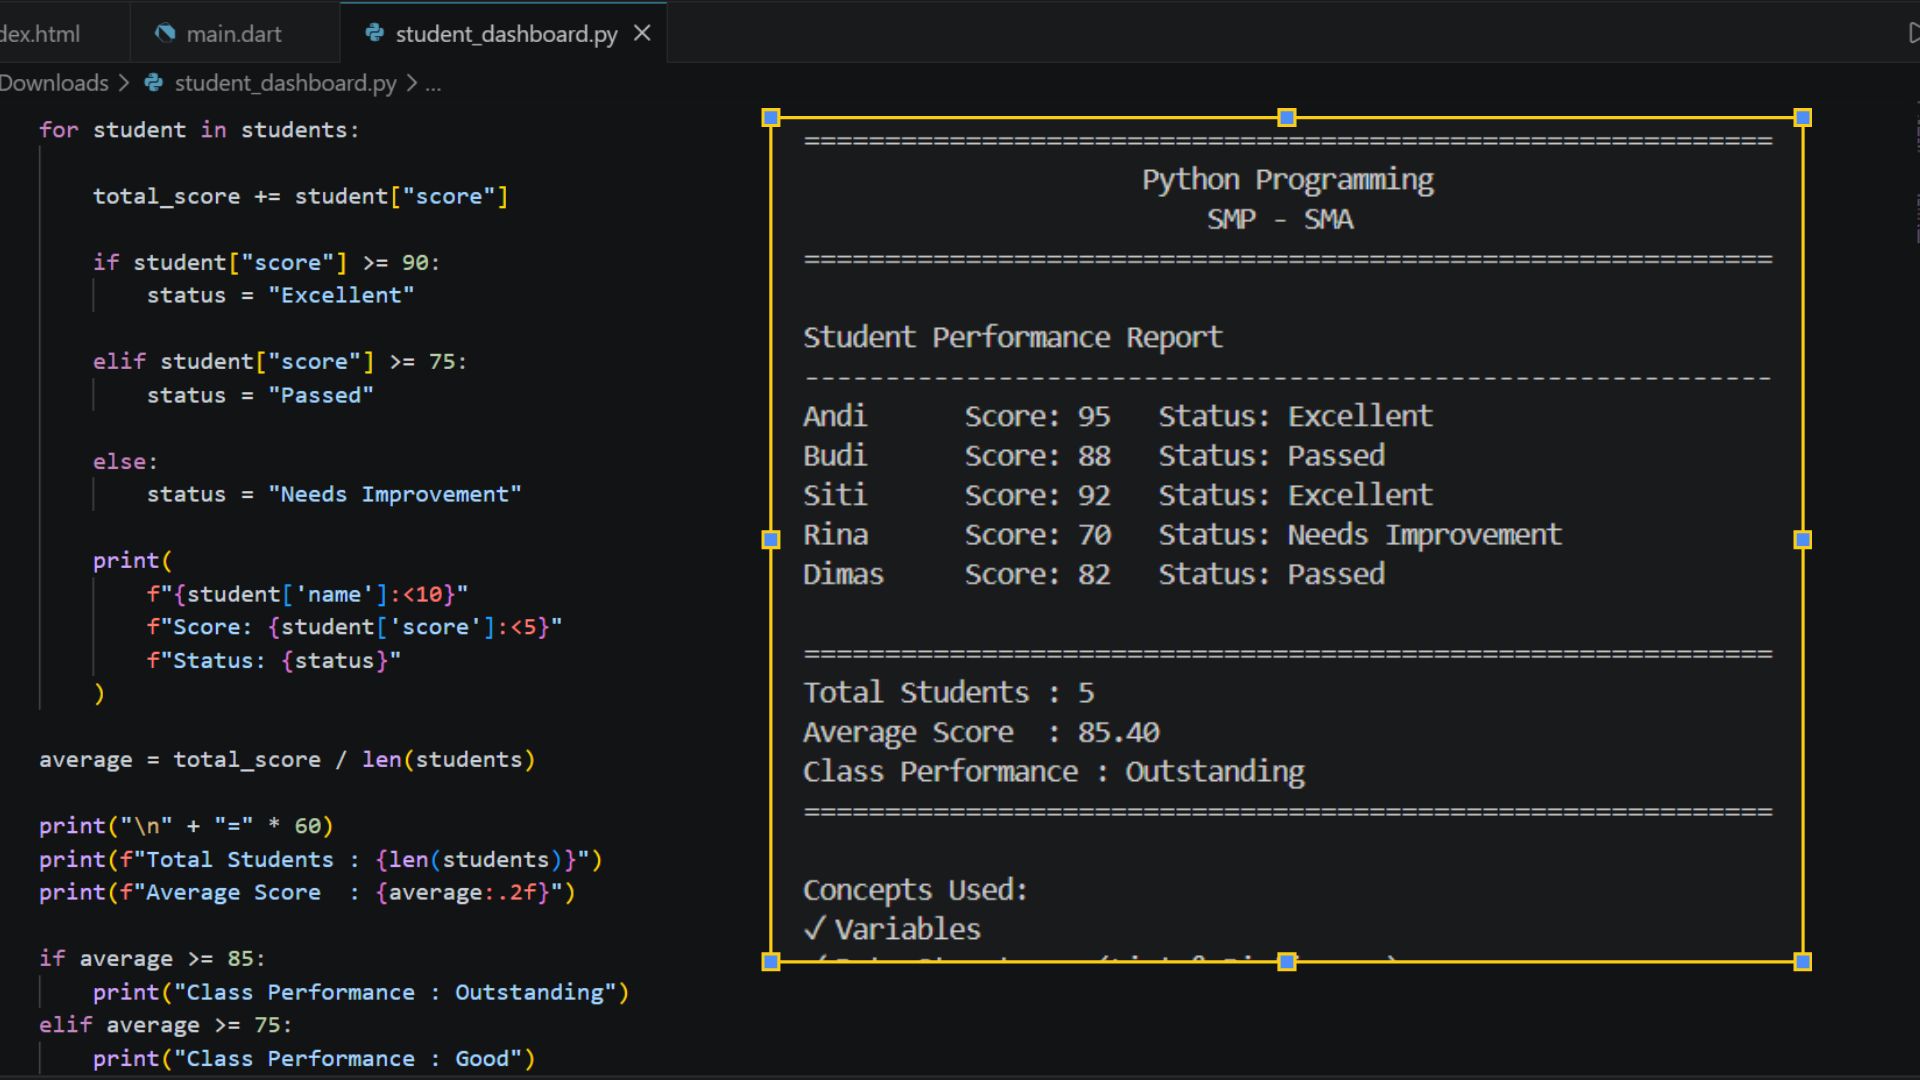Click the print f"Total Students" code line
Viewport: 1920px width, 1080px height.
321,859
